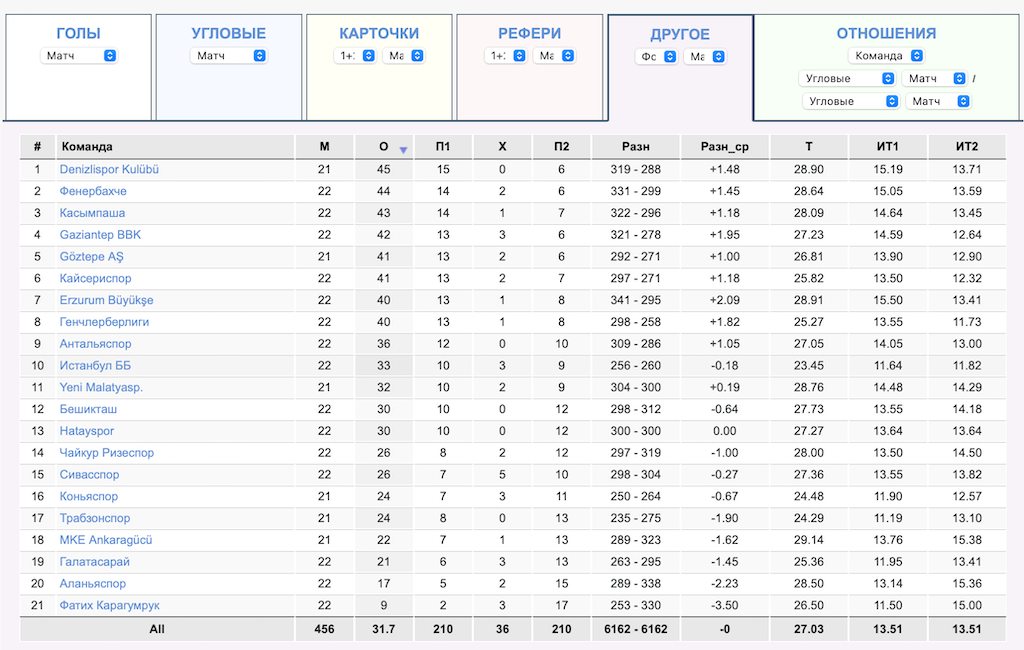Image resolution: width=1024 pixels, height=650 pixels.
Task: Open the Ма dropdown in ДРУГОЕ
Action: pyautogui.click(x=705, y=56)
